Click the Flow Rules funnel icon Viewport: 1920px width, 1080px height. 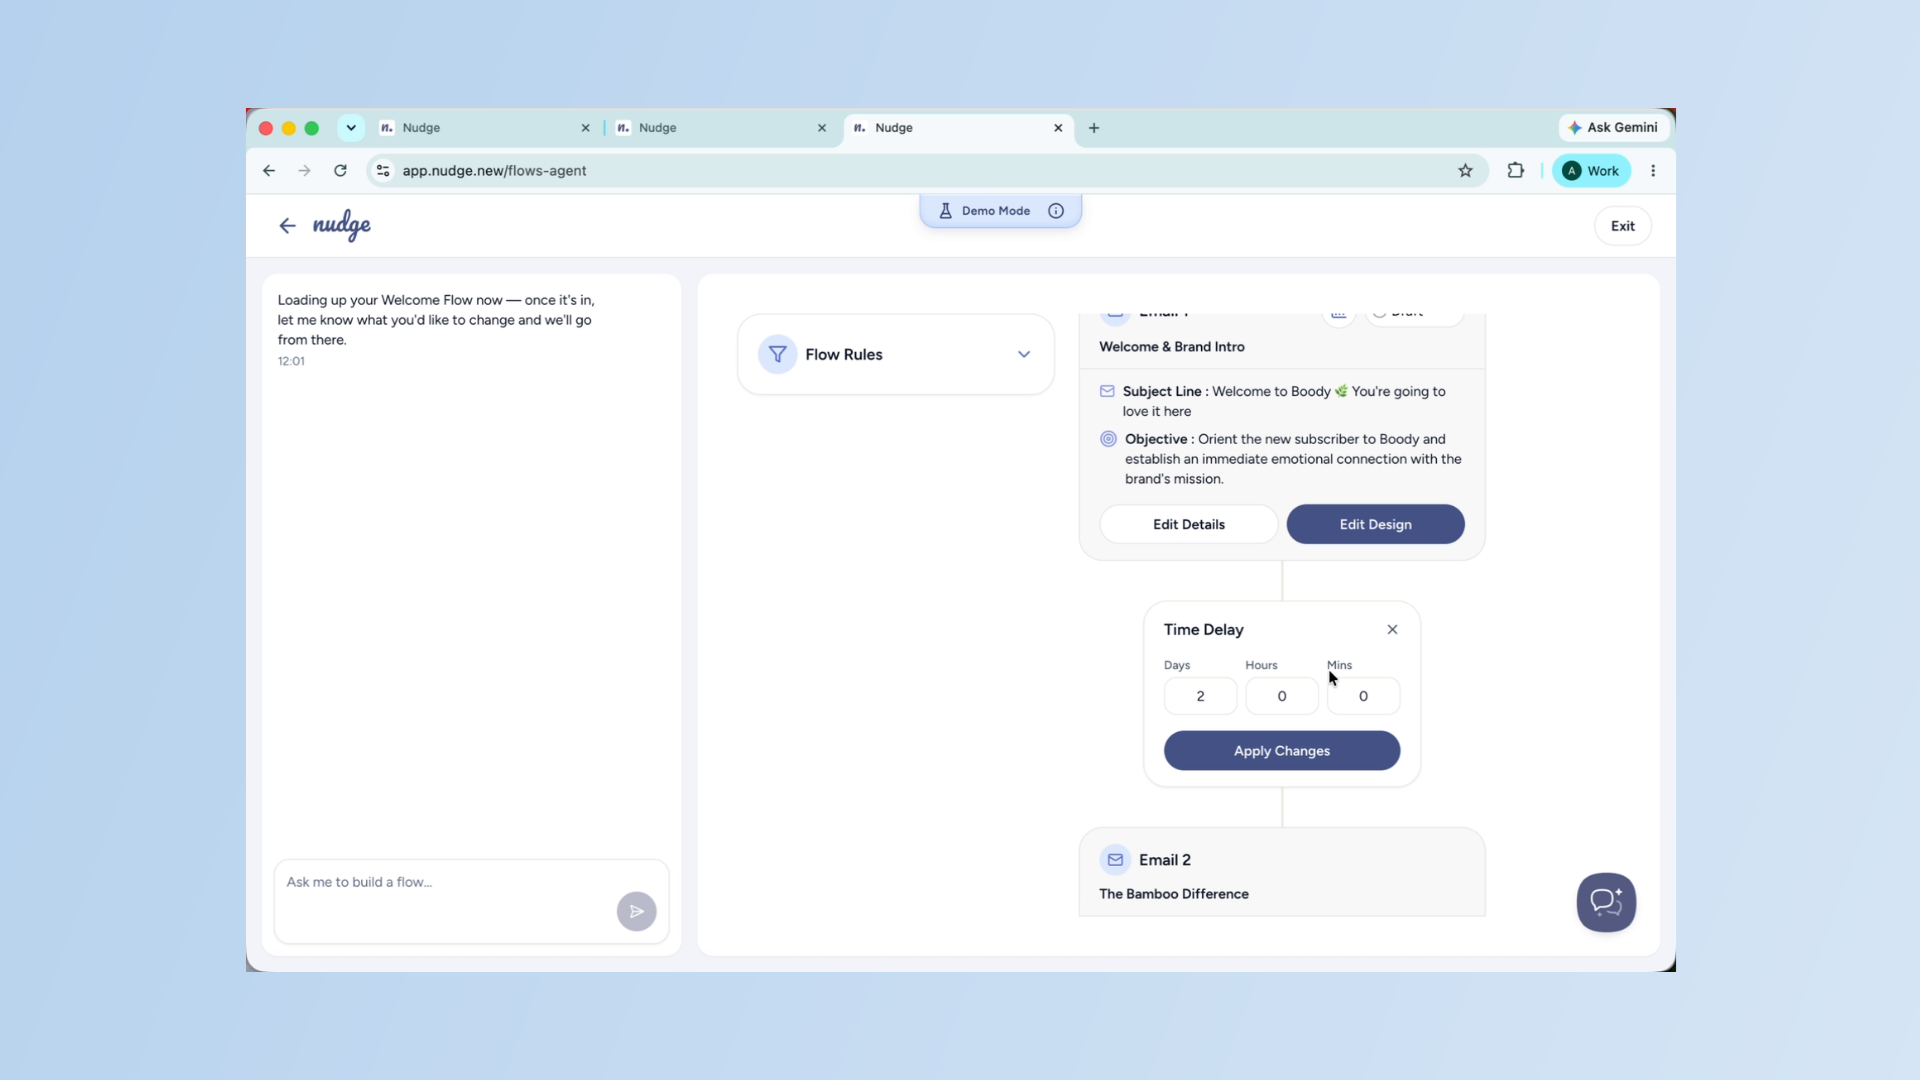coord(777,354)
